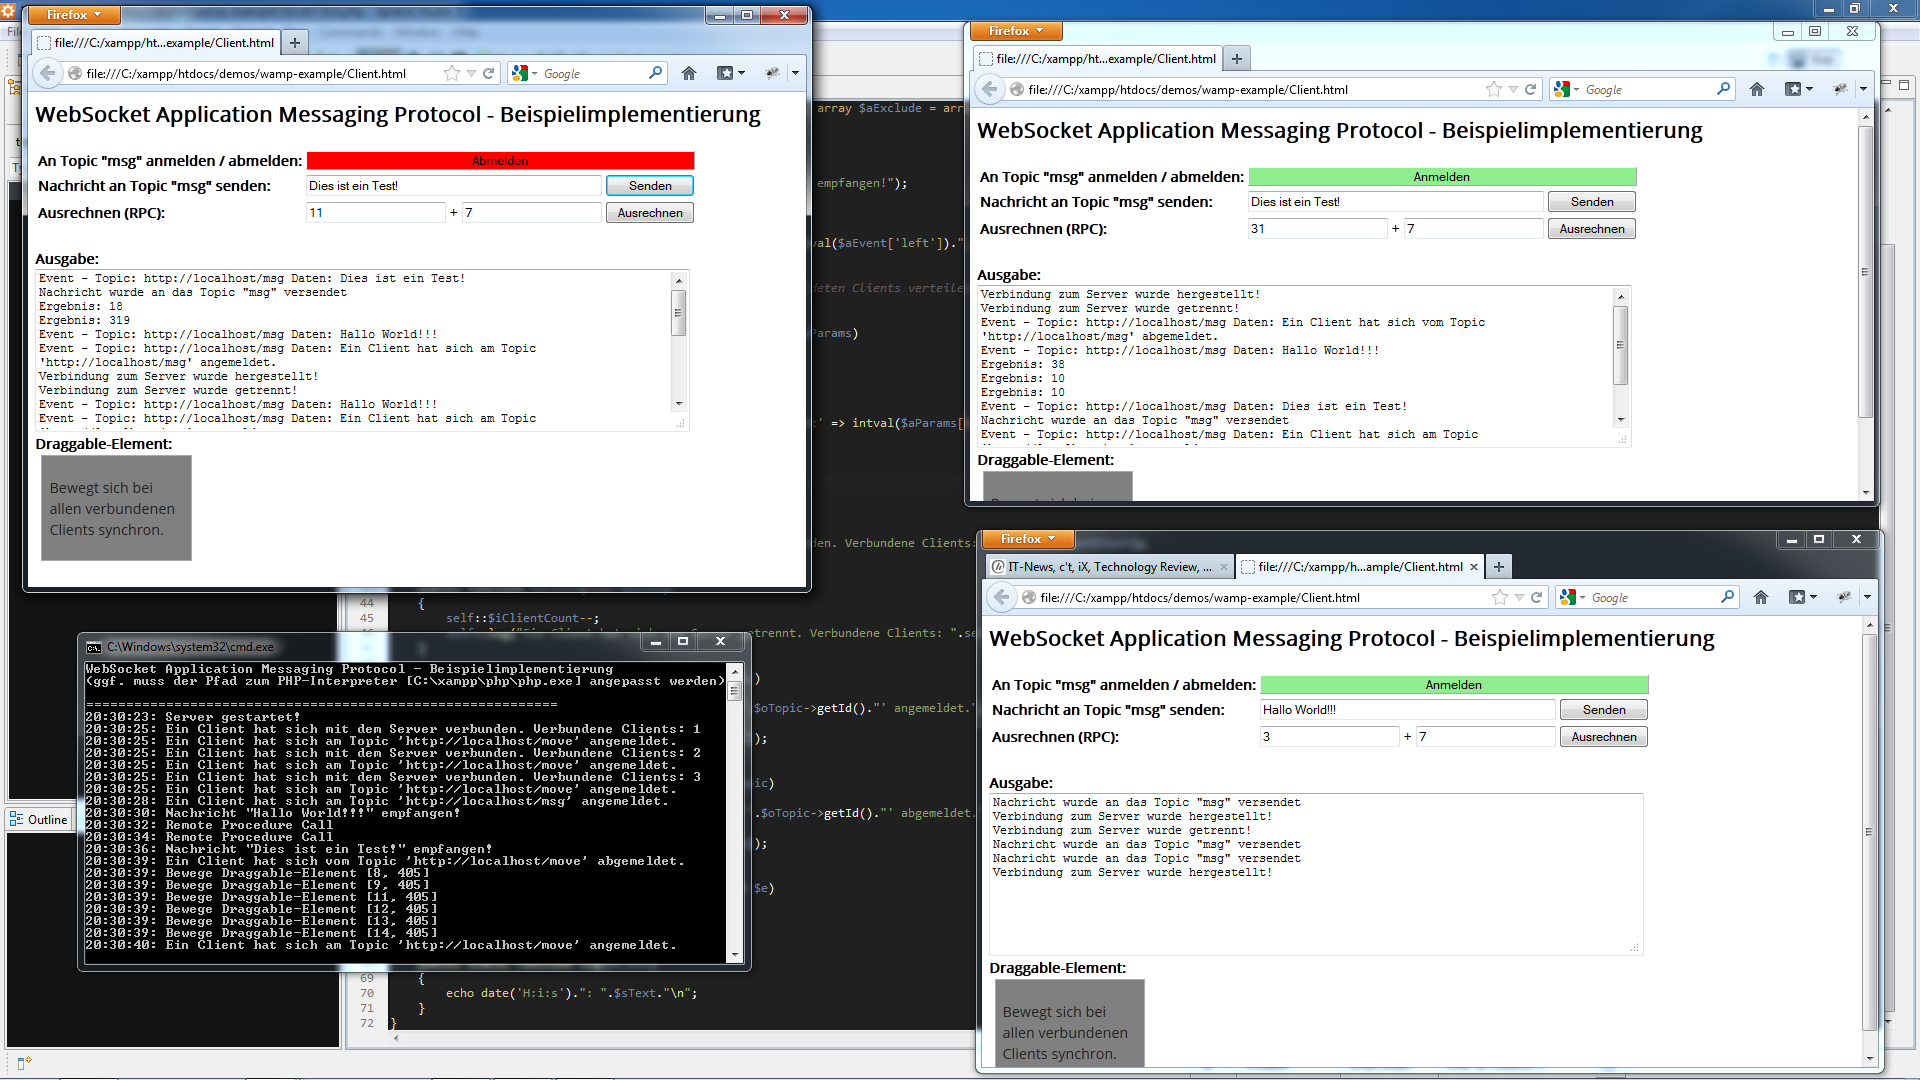Toggle Abmelden button in top-left client
The image size is (1920, 1080).
click(498, 160)
